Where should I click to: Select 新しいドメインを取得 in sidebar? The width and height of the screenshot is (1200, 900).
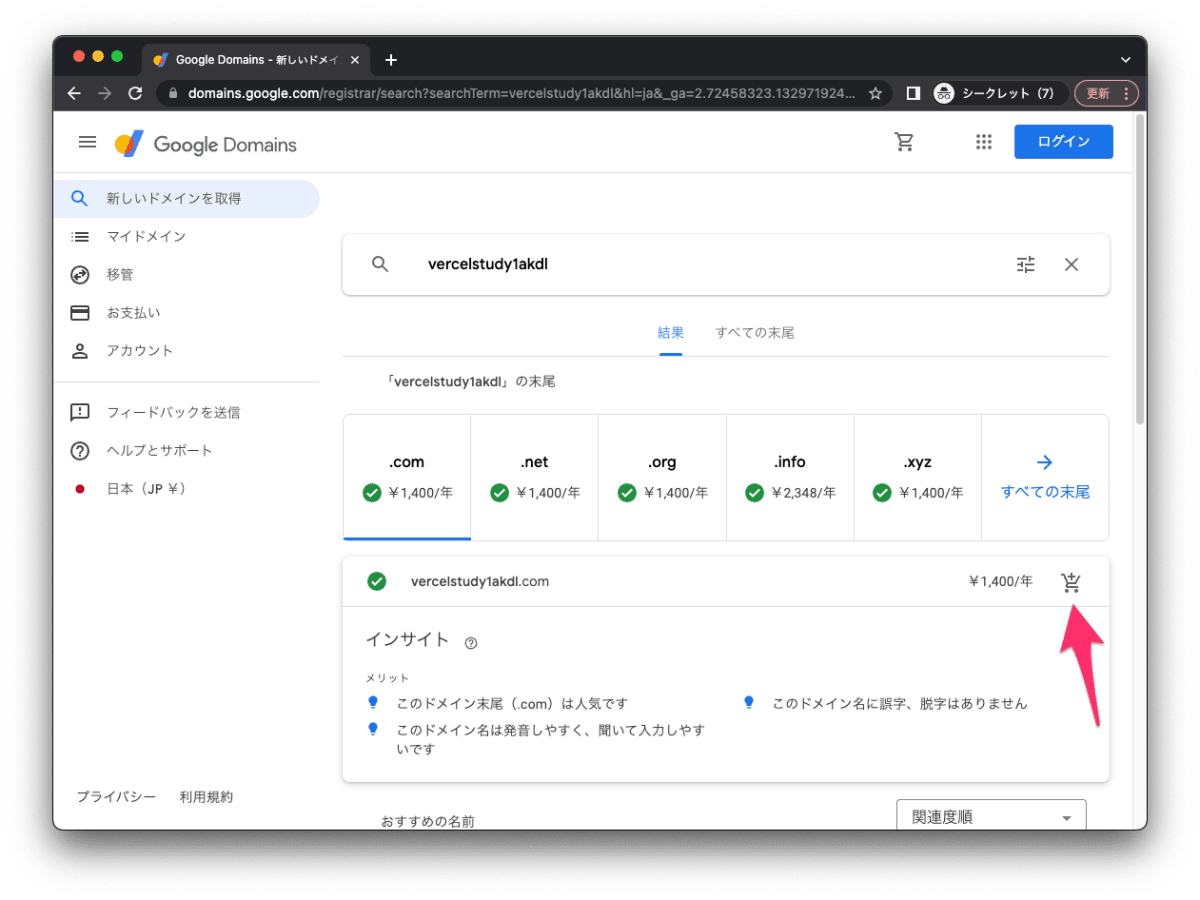(x=186, y=199)
